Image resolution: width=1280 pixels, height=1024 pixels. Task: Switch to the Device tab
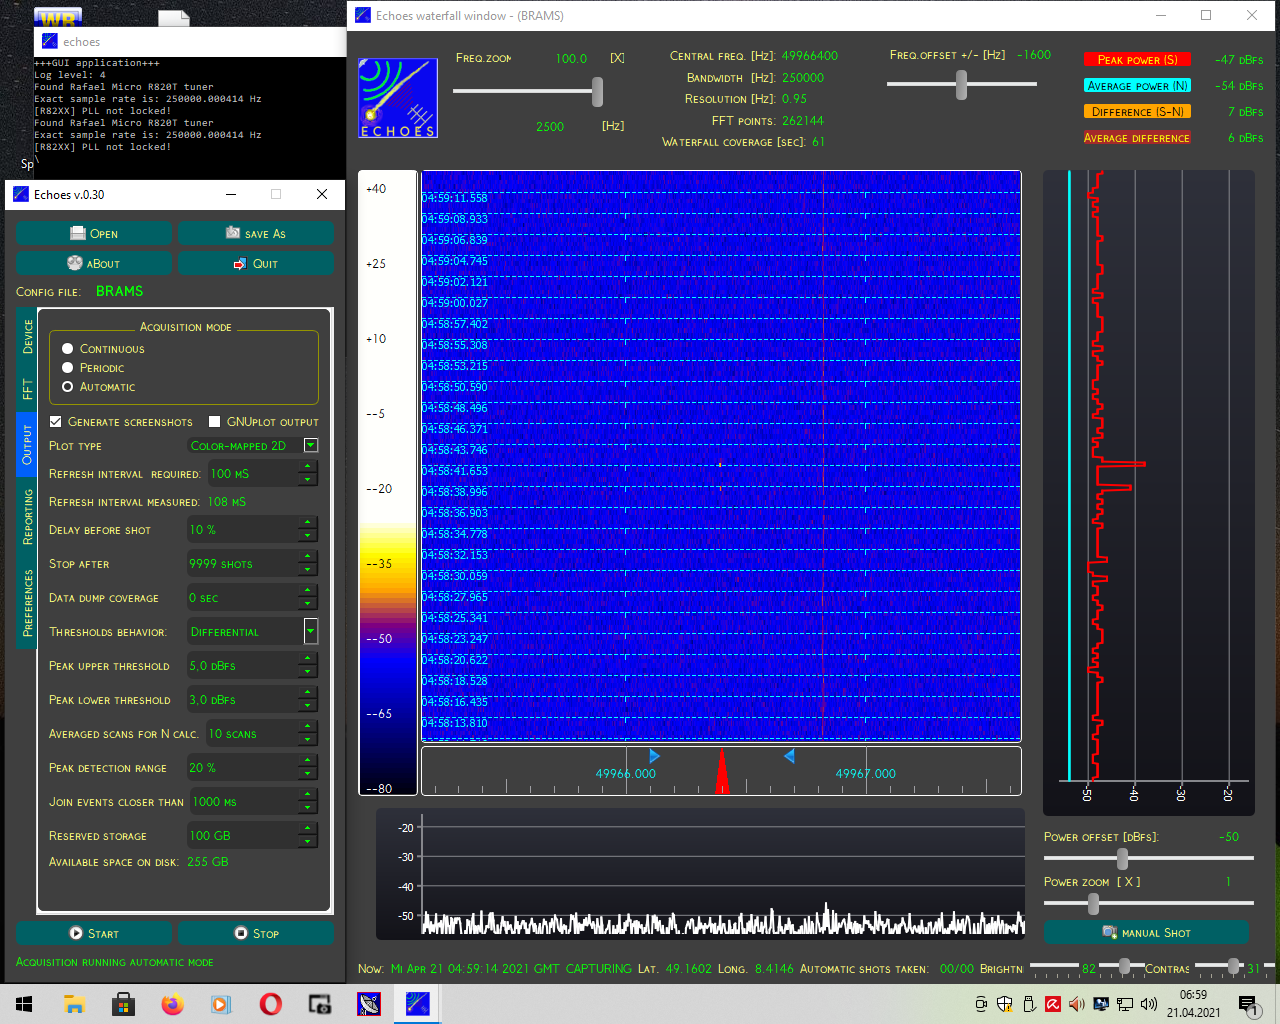tap(27, 337)
